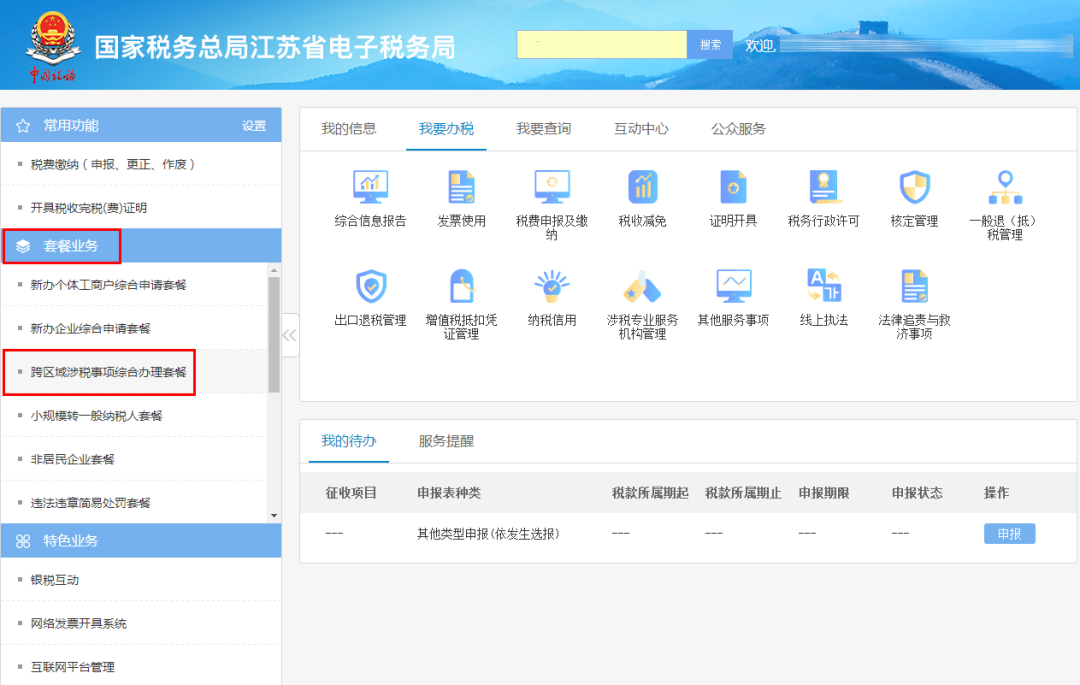Click the star icon beside 常用功能
This screenshot has height=685, width=1080.
[23, 126]
